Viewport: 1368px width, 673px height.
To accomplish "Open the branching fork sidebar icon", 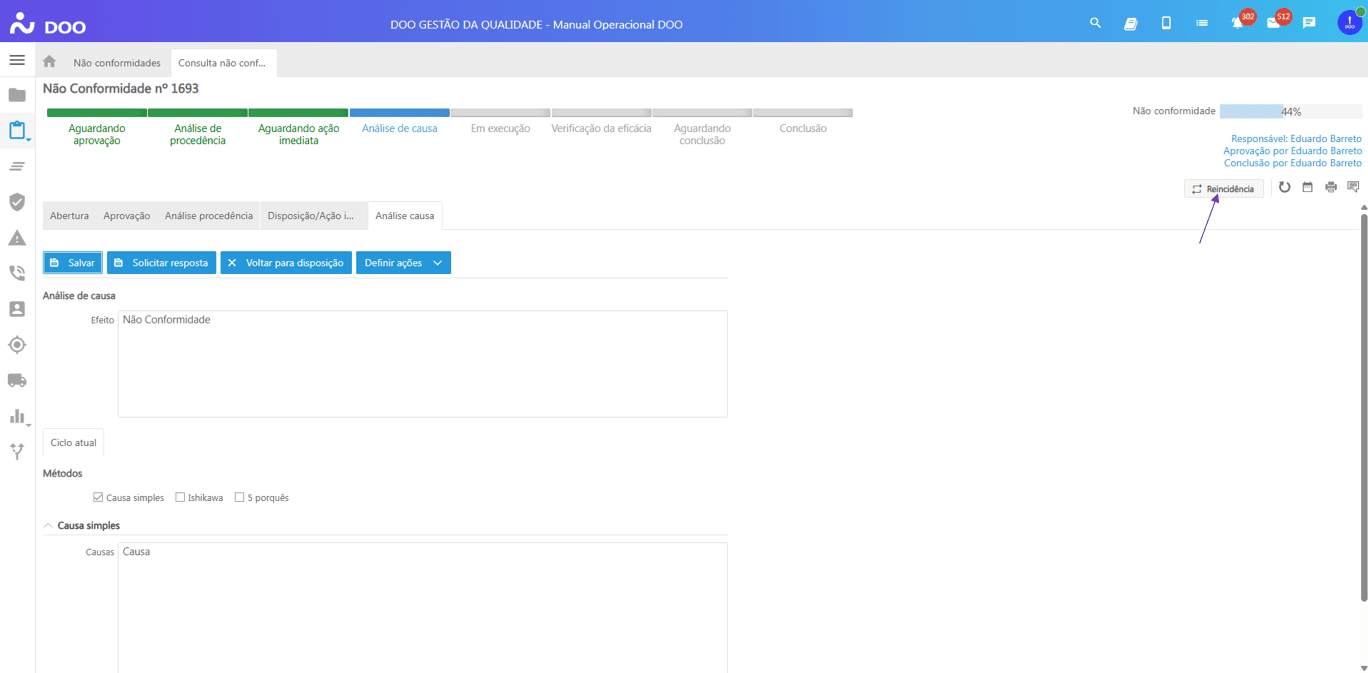I will pyautogui.click(x=17, y=452).
